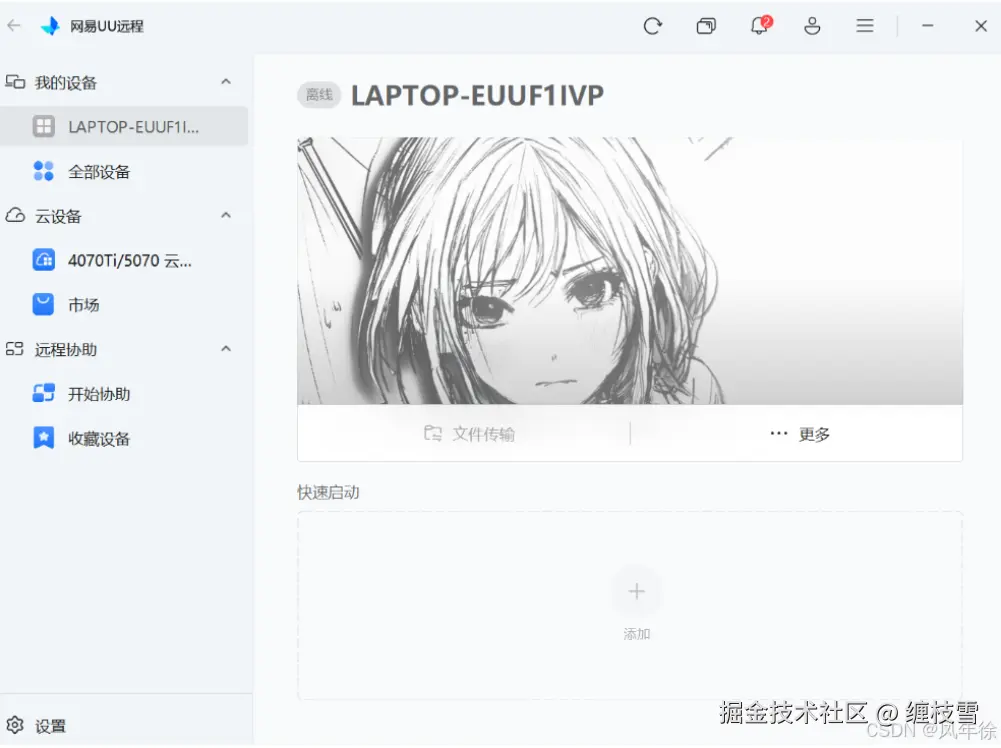Open the multi-window sessions icon
The height and width of the screenshot is (748, 1001).
click(x=706, y=26)
